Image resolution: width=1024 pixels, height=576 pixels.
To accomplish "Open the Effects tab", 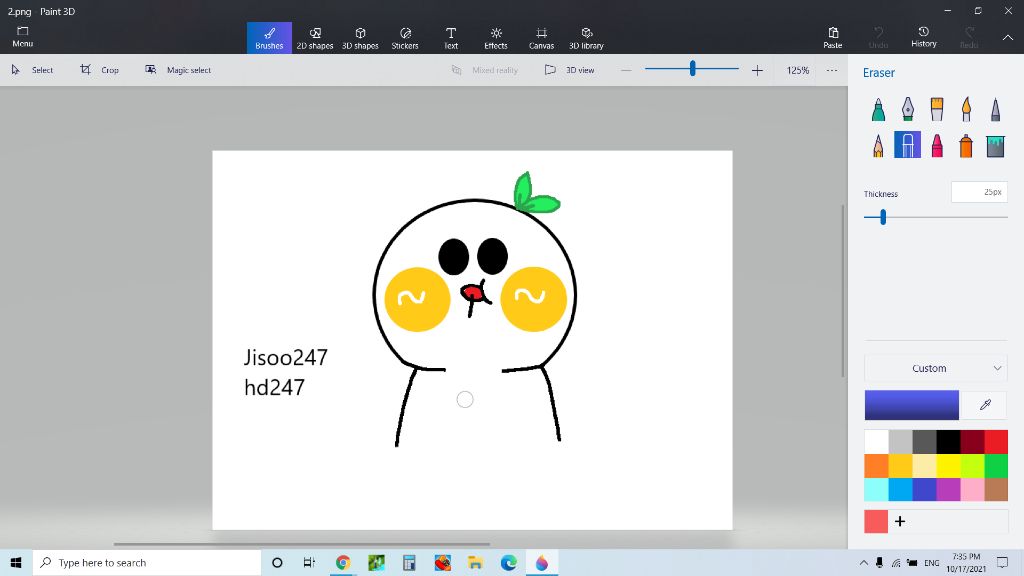I will click(x=496, y=38).
